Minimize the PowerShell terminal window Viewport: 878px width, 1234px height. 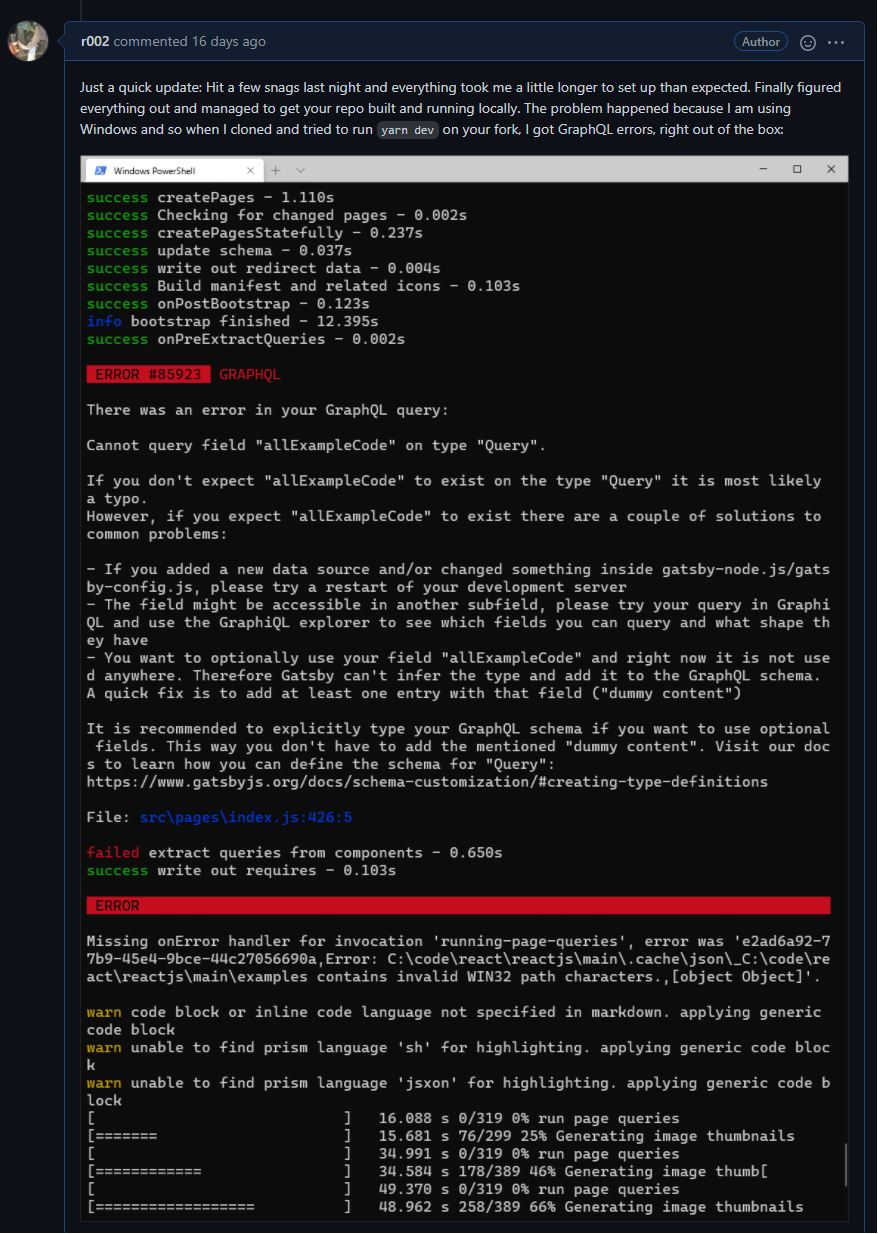(764, 169)
